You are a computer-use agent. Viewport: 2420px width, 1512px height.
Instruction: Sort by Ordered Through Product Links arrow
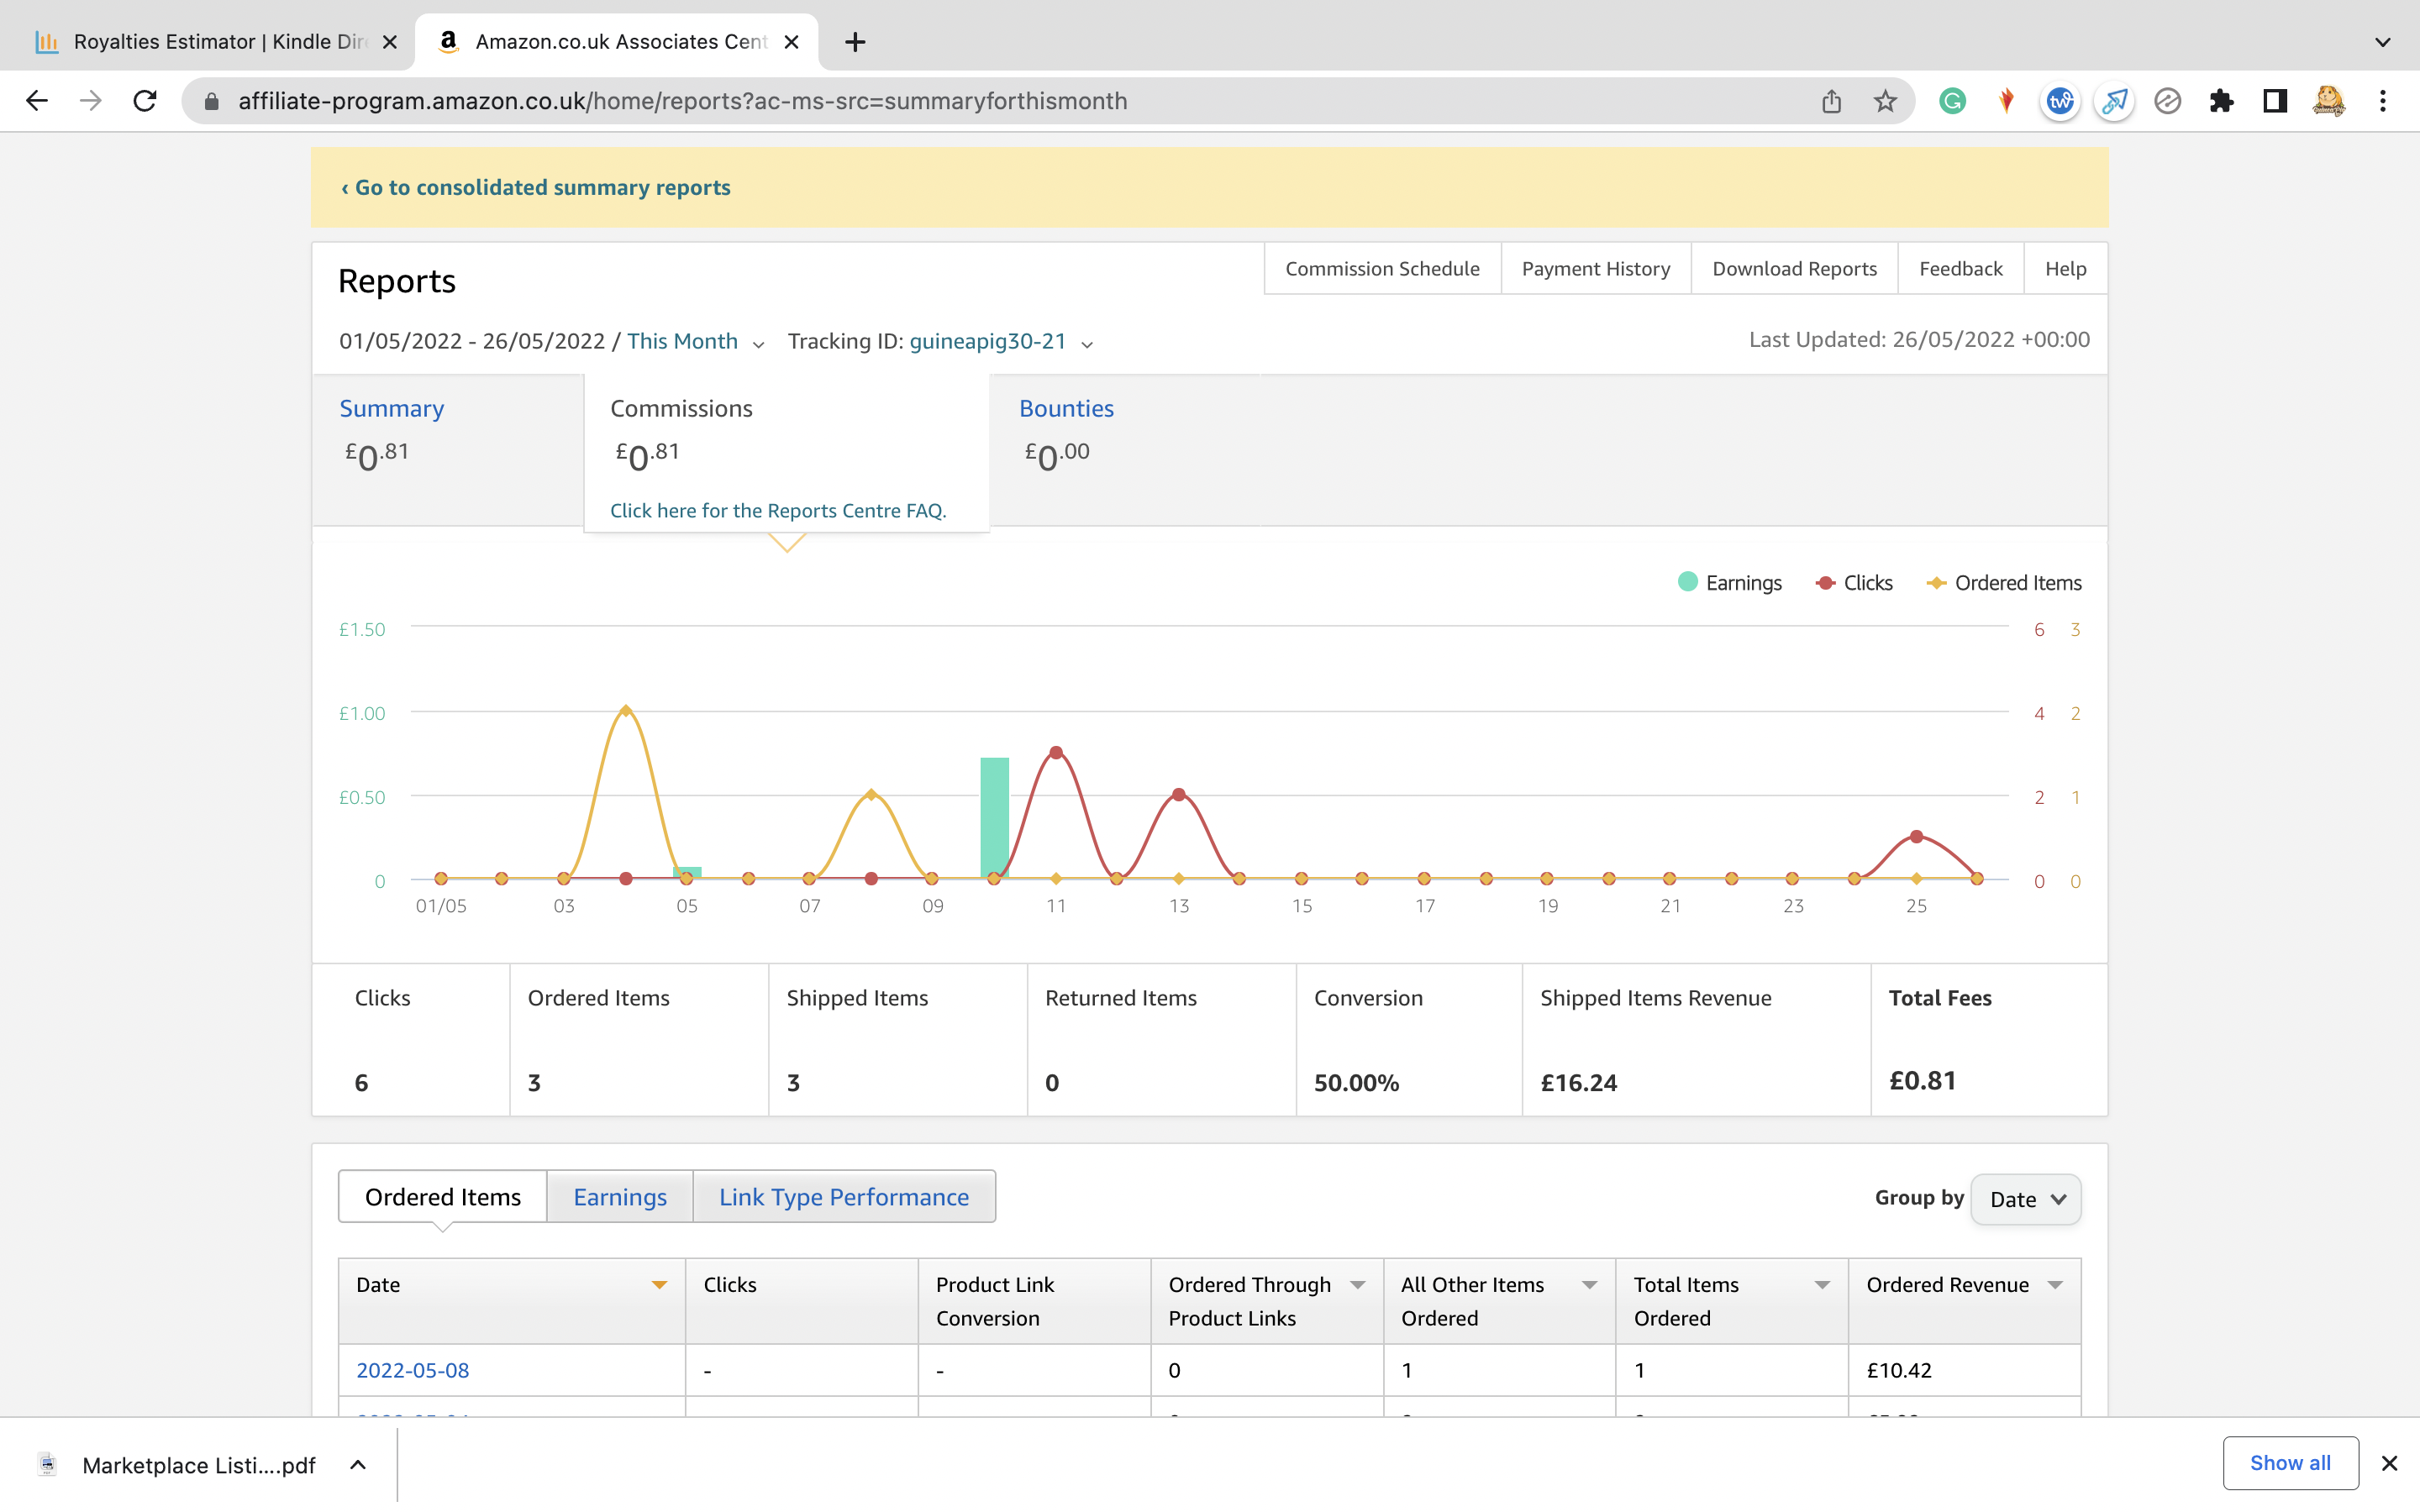click(1357, 1285)
